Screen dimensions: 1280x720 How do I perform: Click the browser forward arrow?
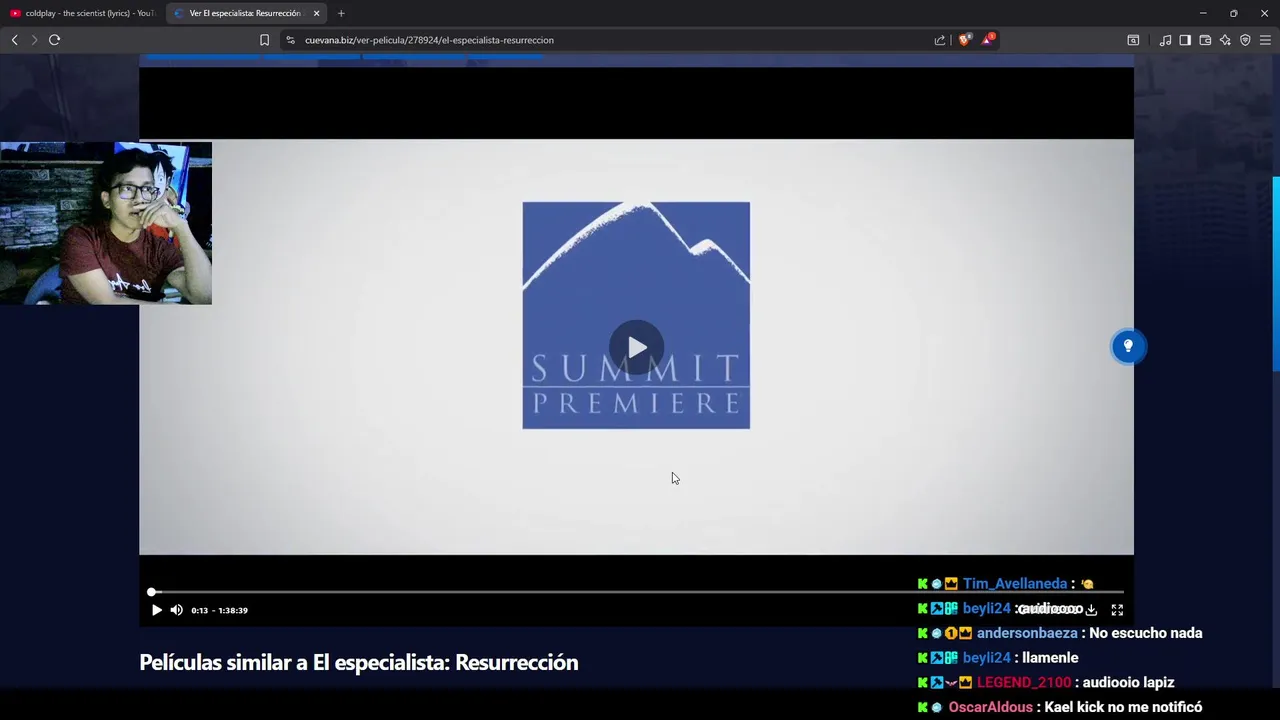click(34, 40)
